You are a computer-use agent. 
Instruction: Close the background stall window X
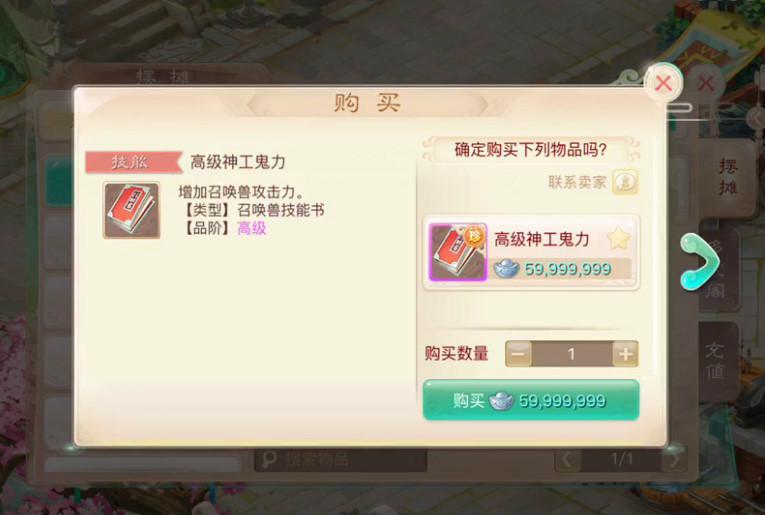pos(705,83)
